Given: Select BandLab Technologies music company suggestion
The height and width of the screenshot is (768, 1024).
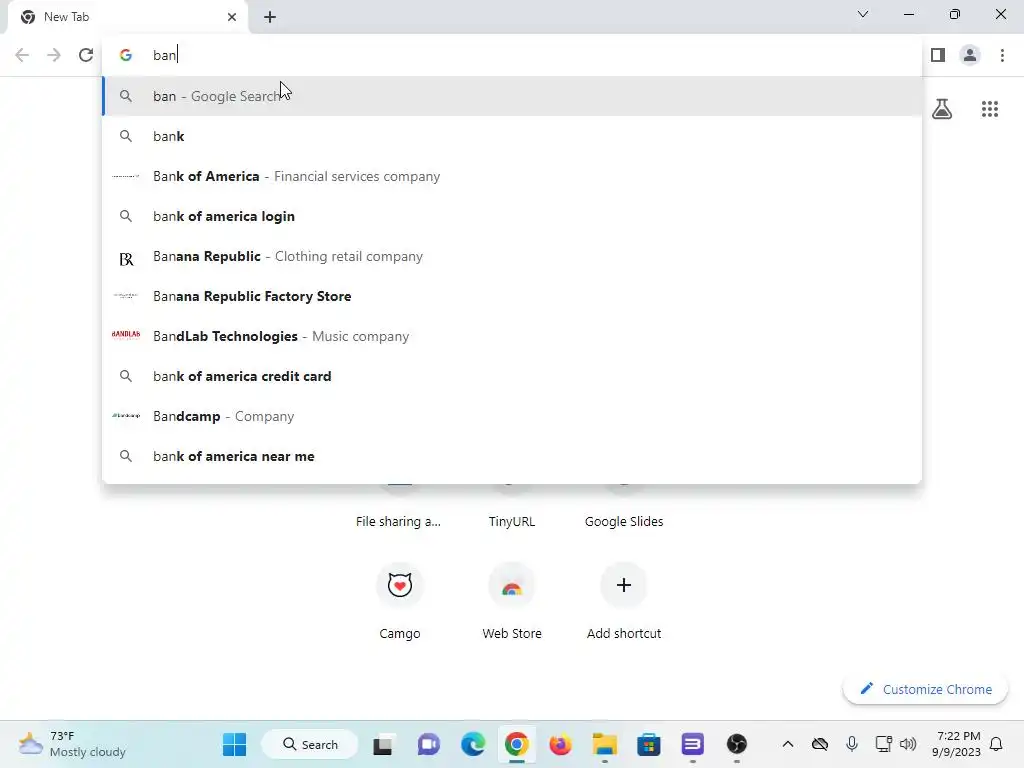Looking at the screenshot, I should click(x=512, y=336).
